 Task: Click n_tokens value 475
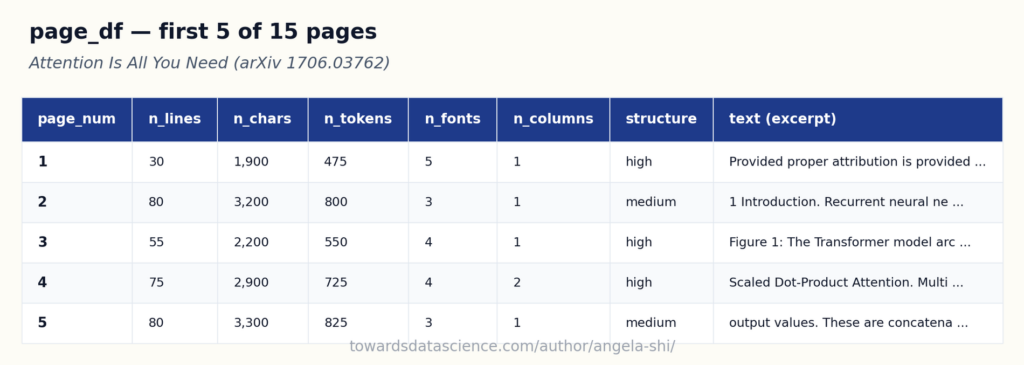click(336, 162)
